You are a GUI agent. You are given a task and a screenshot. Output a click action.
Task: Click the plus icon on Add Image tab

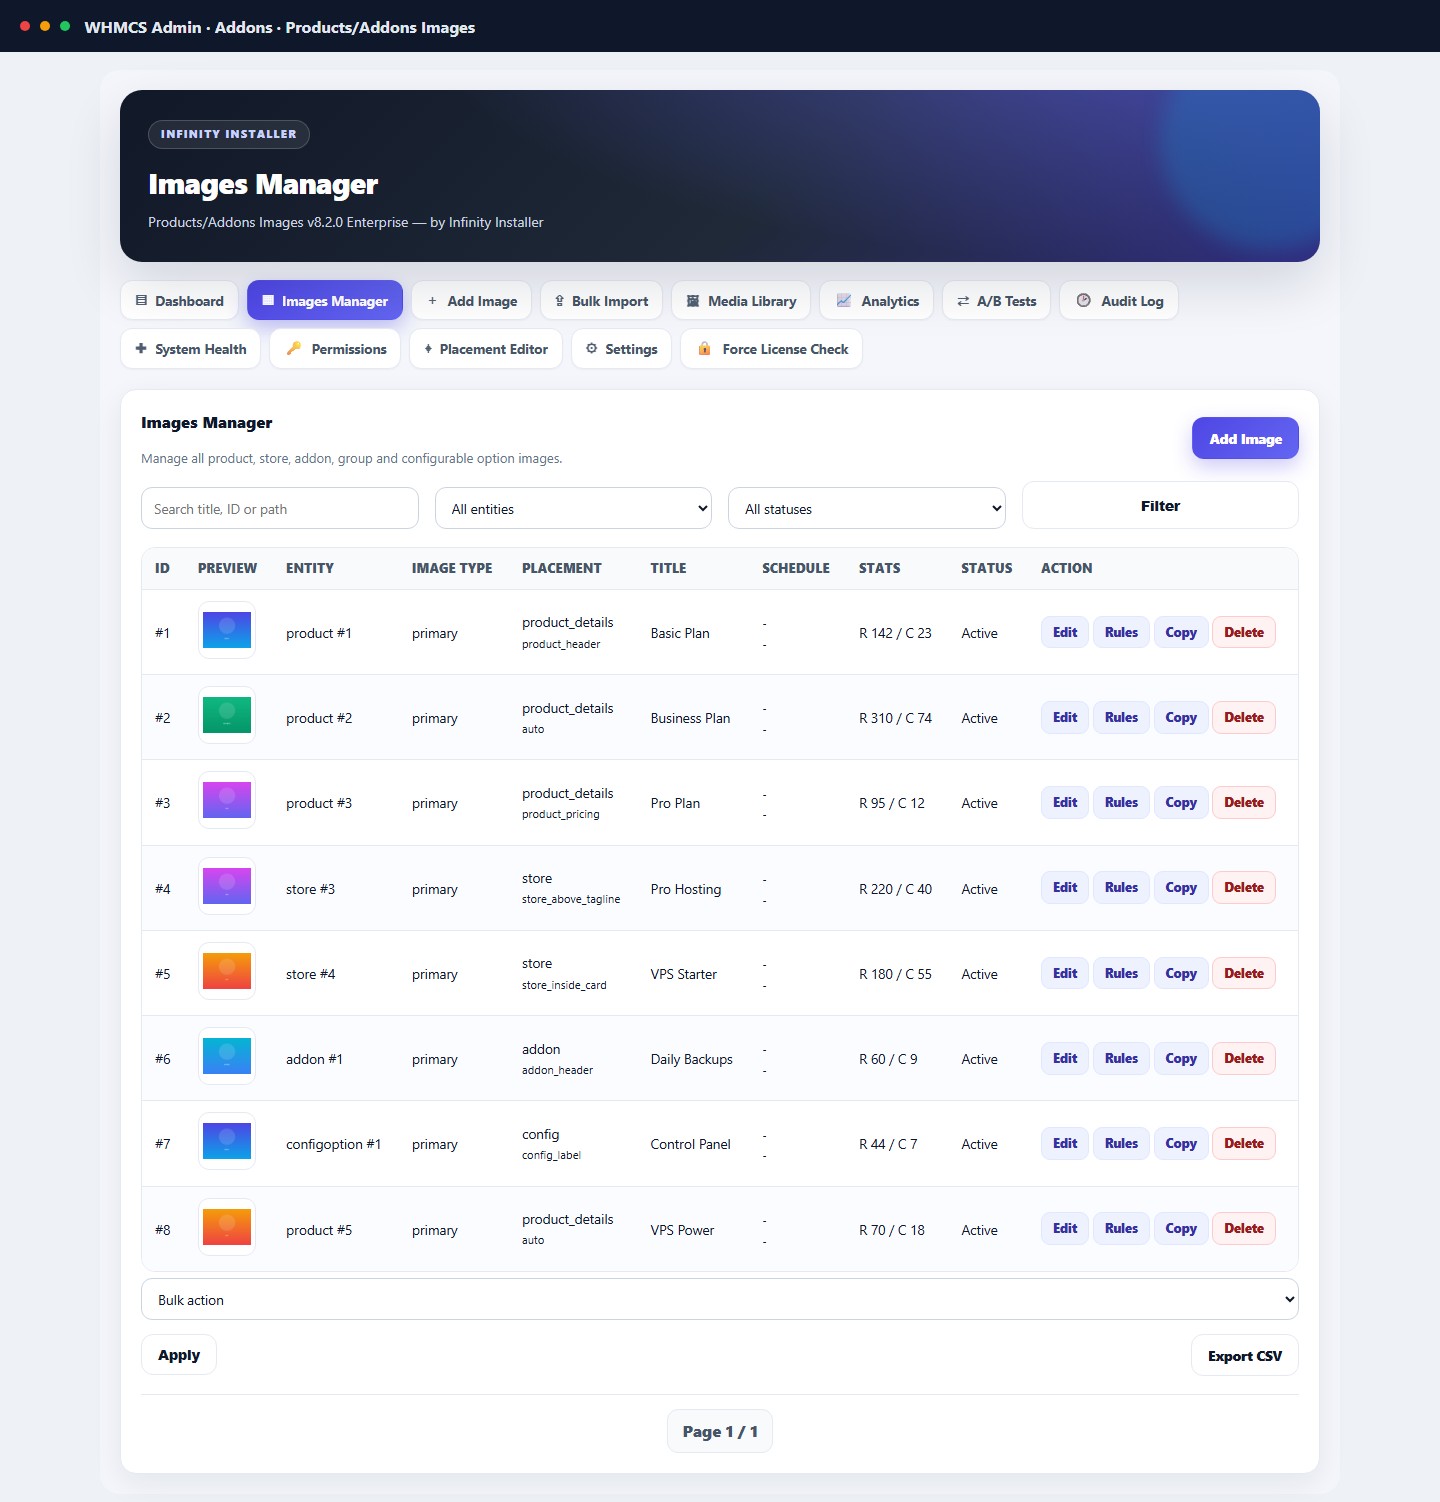point(432,301)
